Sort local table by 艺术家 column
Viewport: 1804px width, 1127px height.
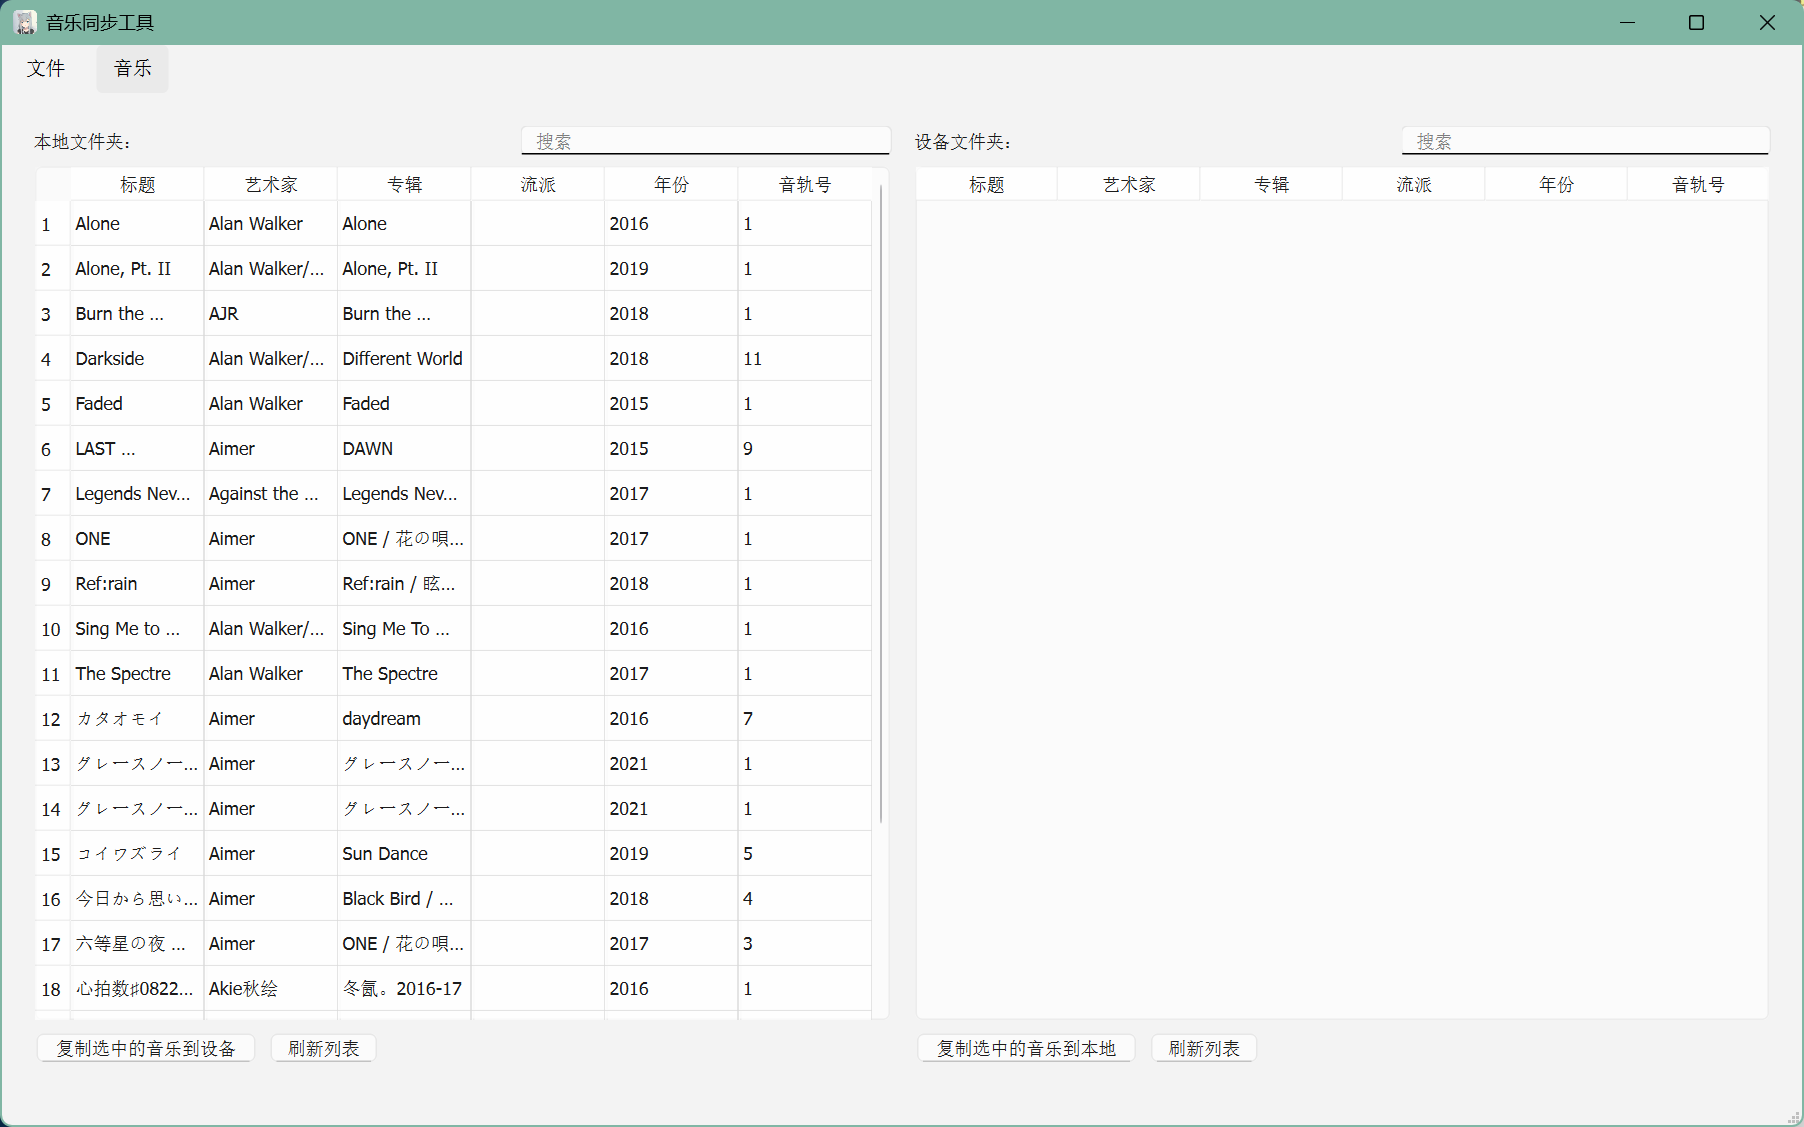pyautogui.click(x=271, y=184)
